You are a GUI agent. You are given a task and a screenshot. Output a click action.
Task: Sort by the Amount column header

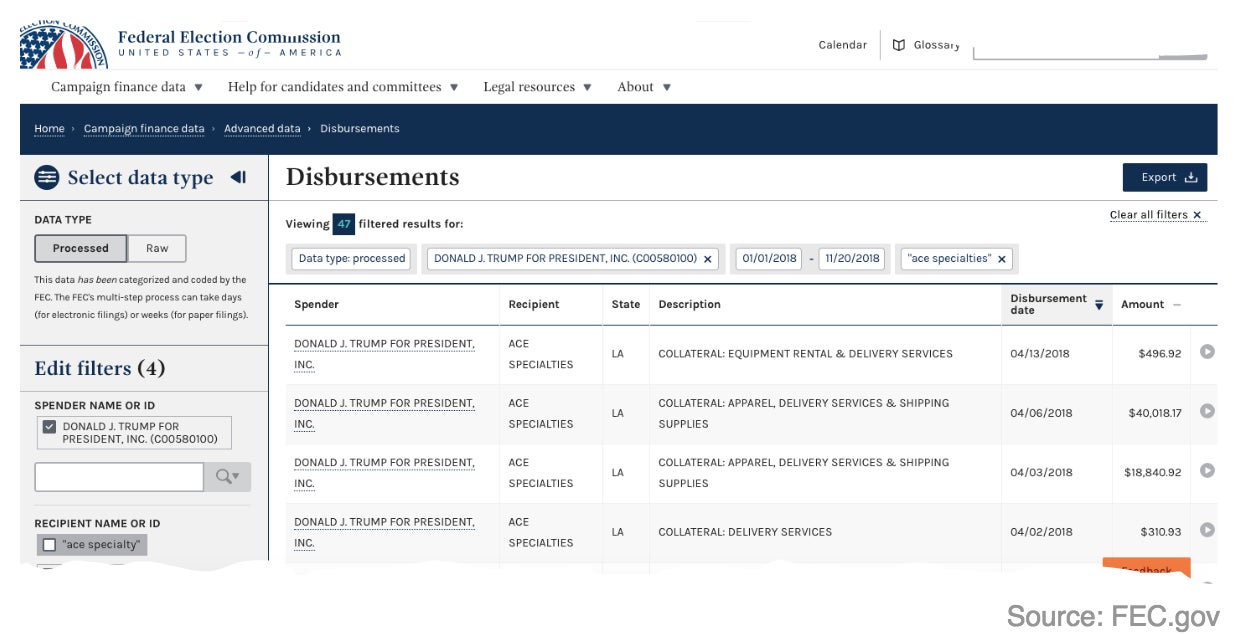click(x=1151, y=304)
